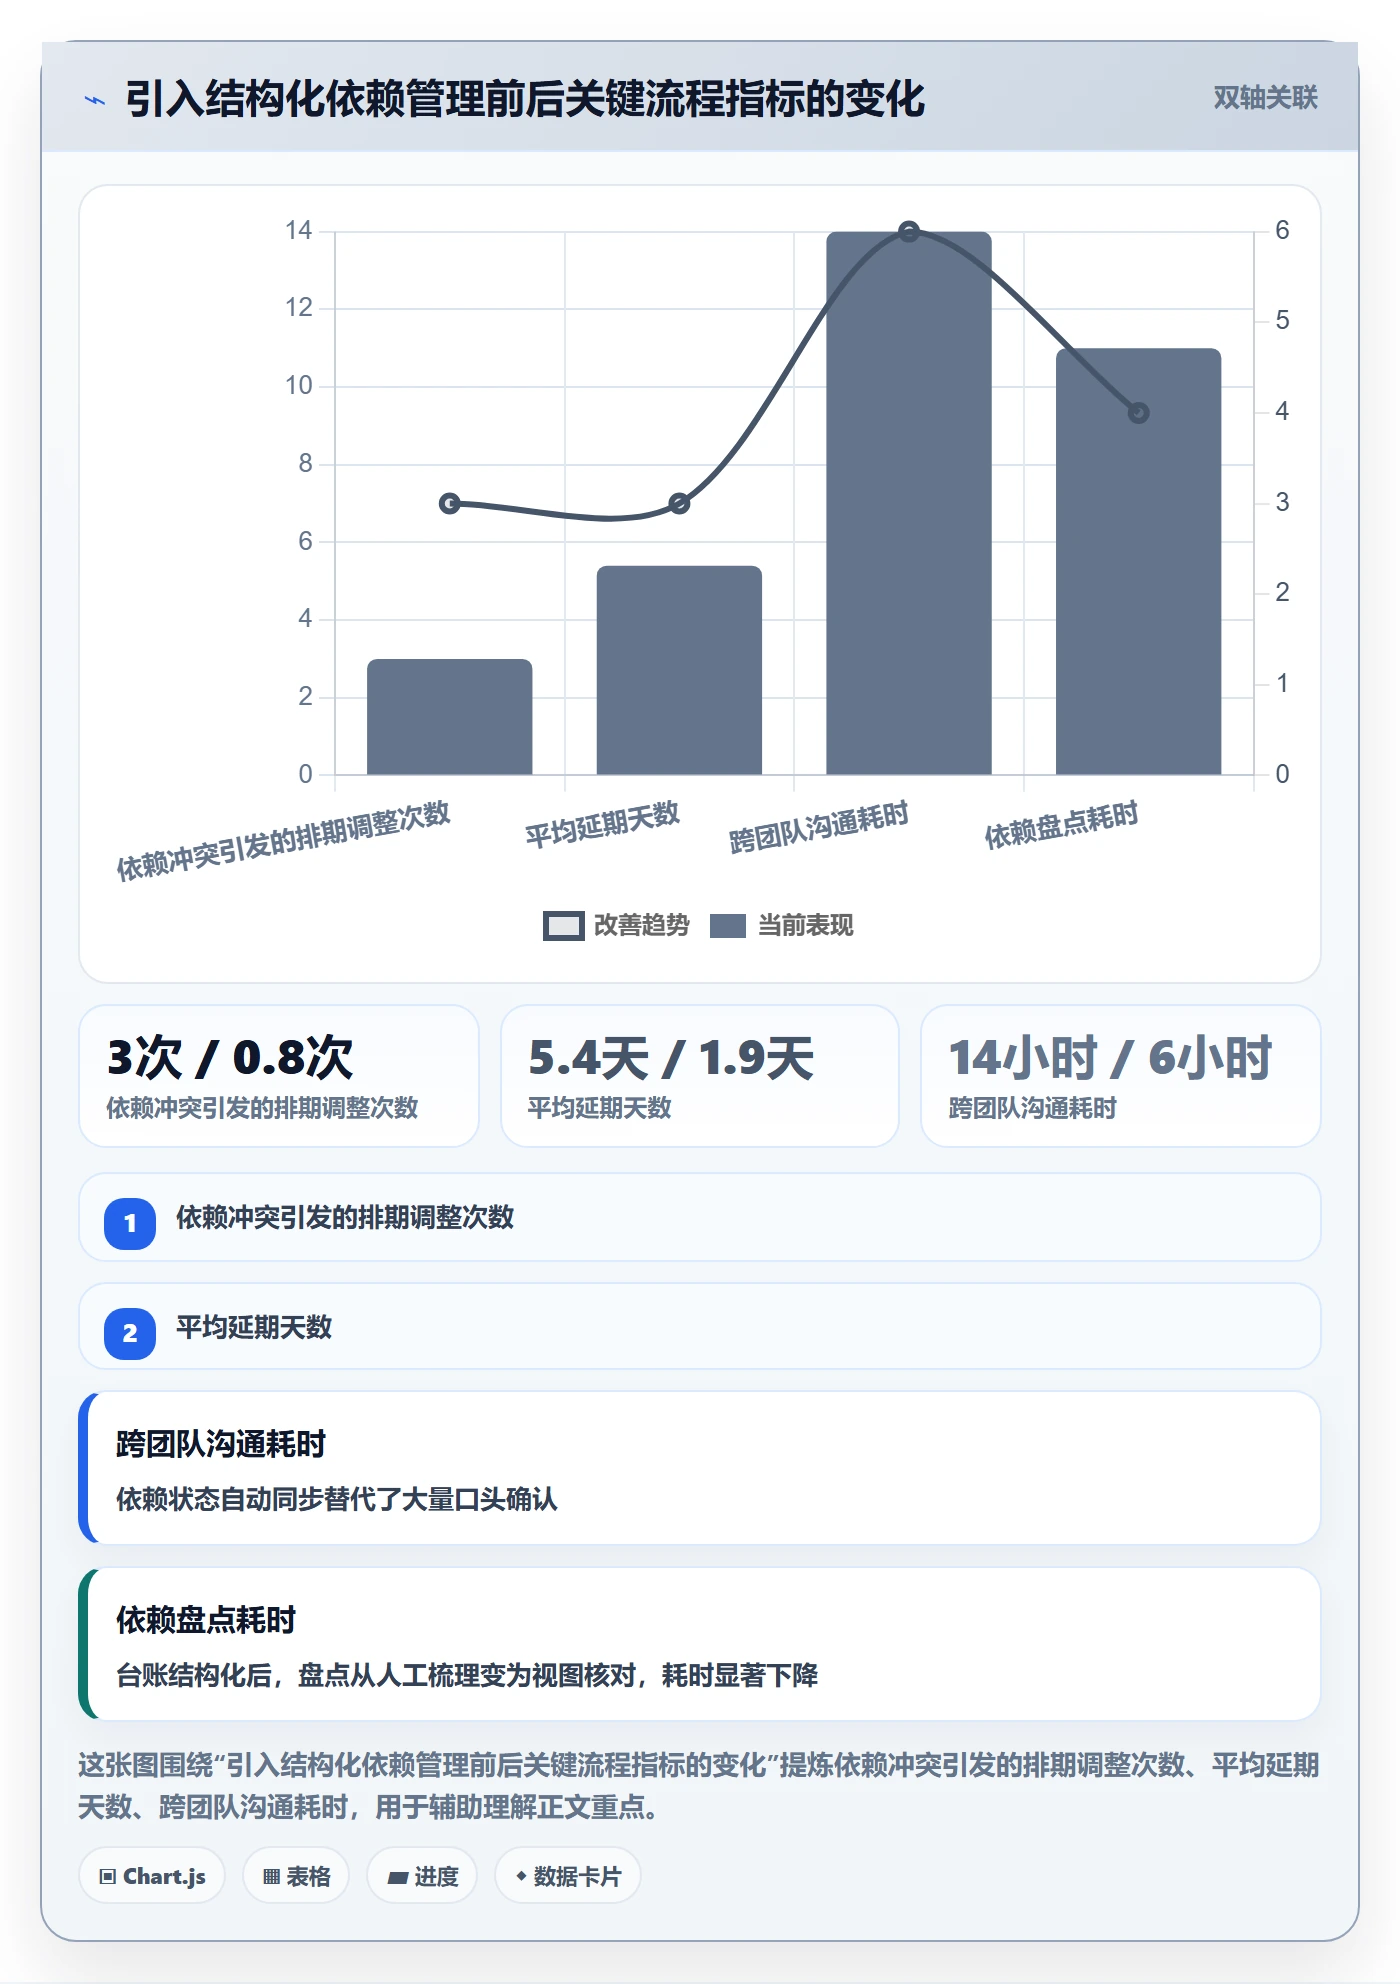Click the 表格 tag
The height and width of the screenshot is (1984, 1400).
[x=296, y=1876]
